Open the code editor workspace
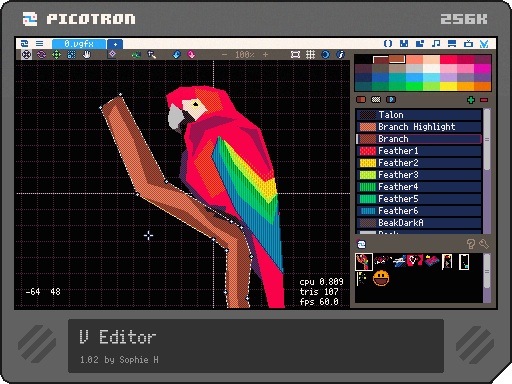 tap(388, 44)
